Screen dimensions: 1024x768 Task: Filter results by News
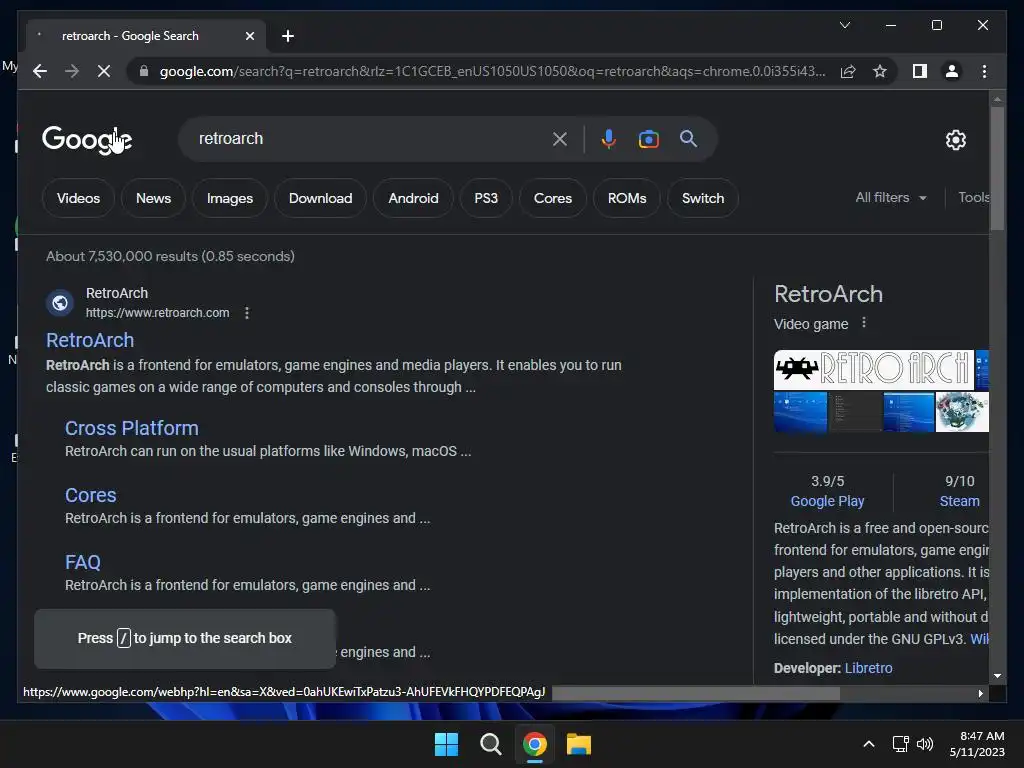tap(153, 198)
